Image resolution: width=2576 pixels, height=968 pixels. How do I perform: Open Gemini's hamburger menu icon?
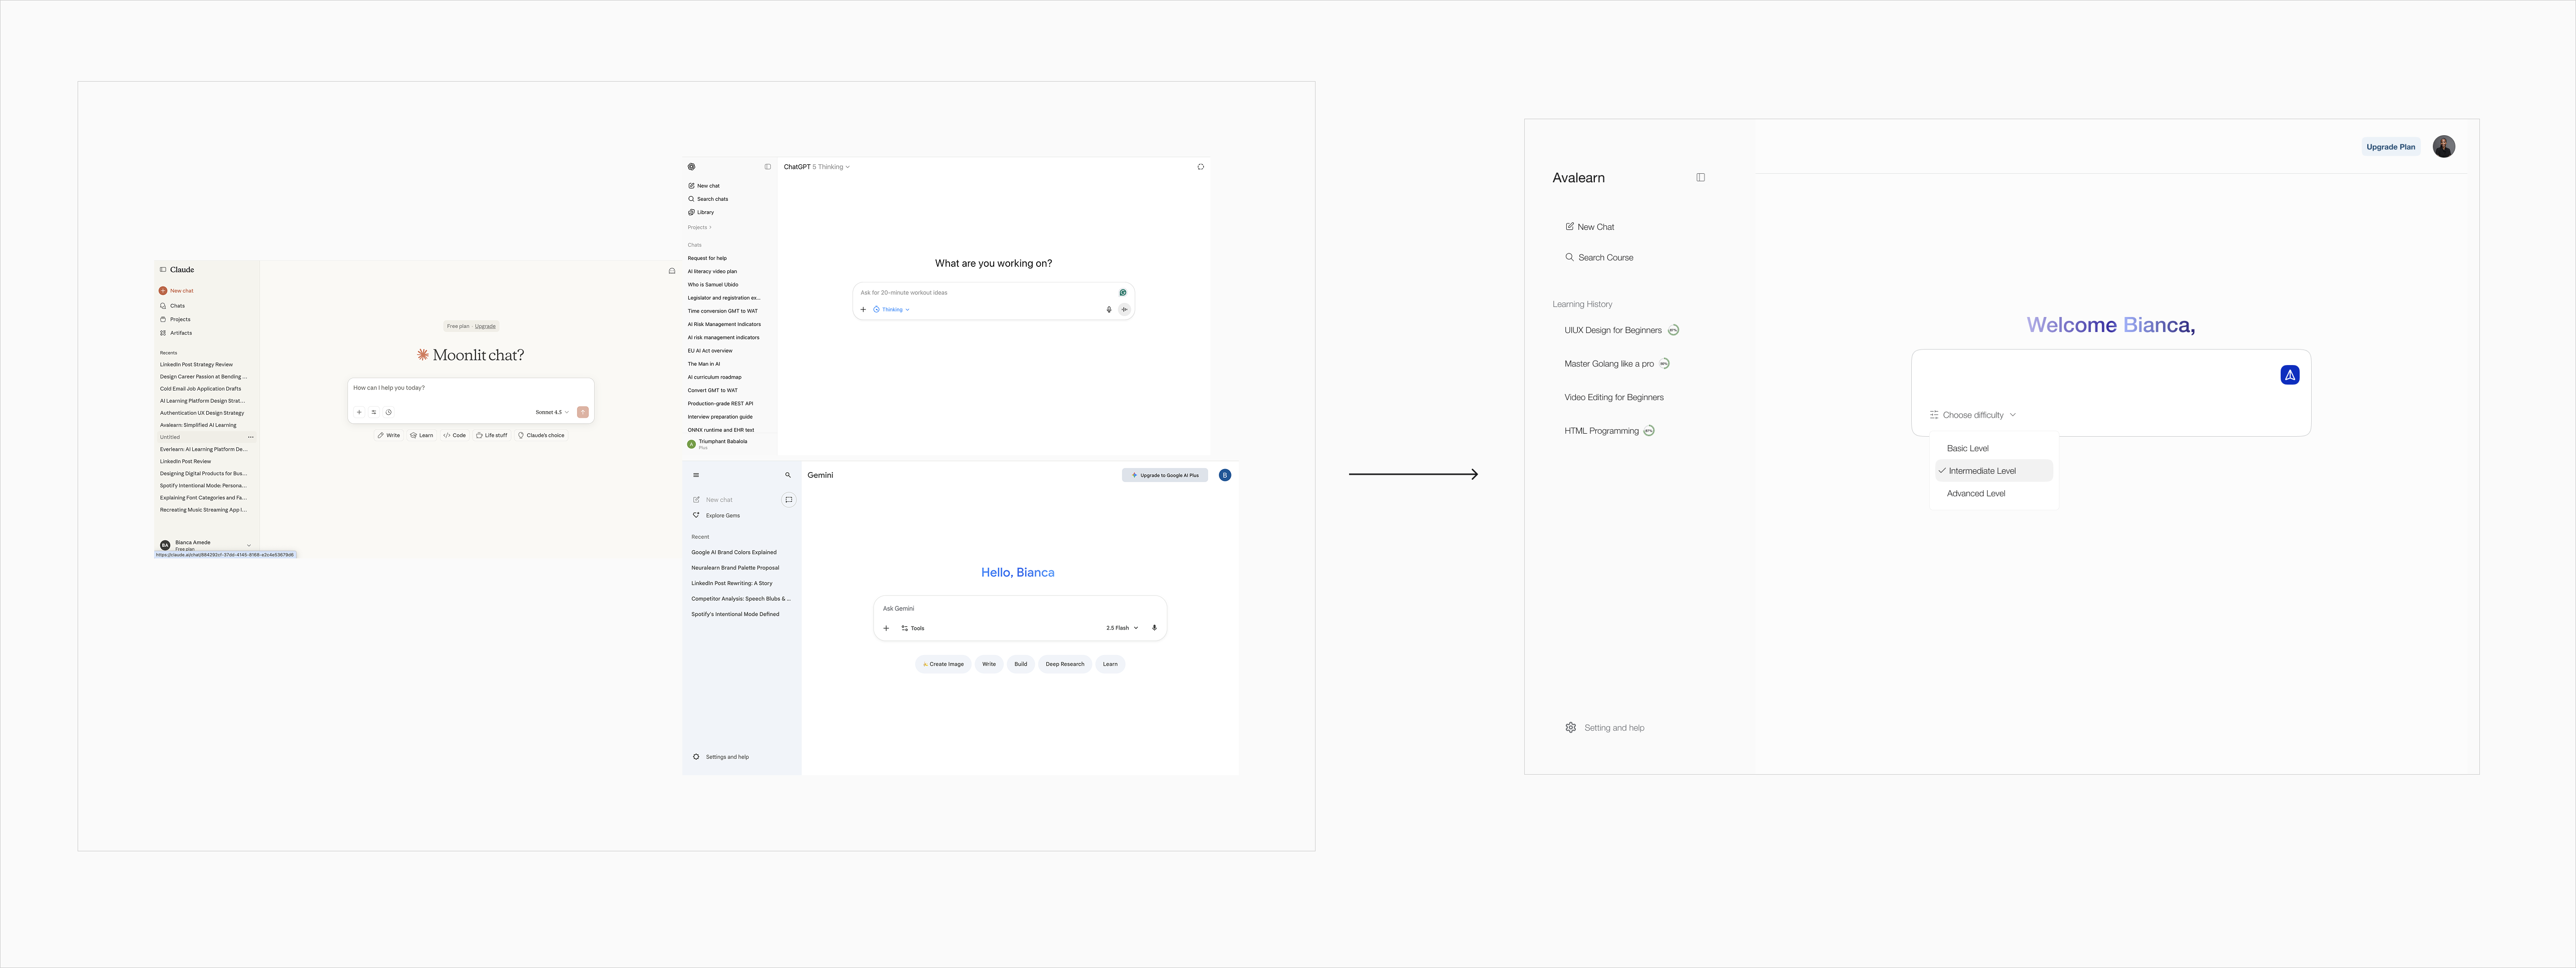tap(696, 475)
